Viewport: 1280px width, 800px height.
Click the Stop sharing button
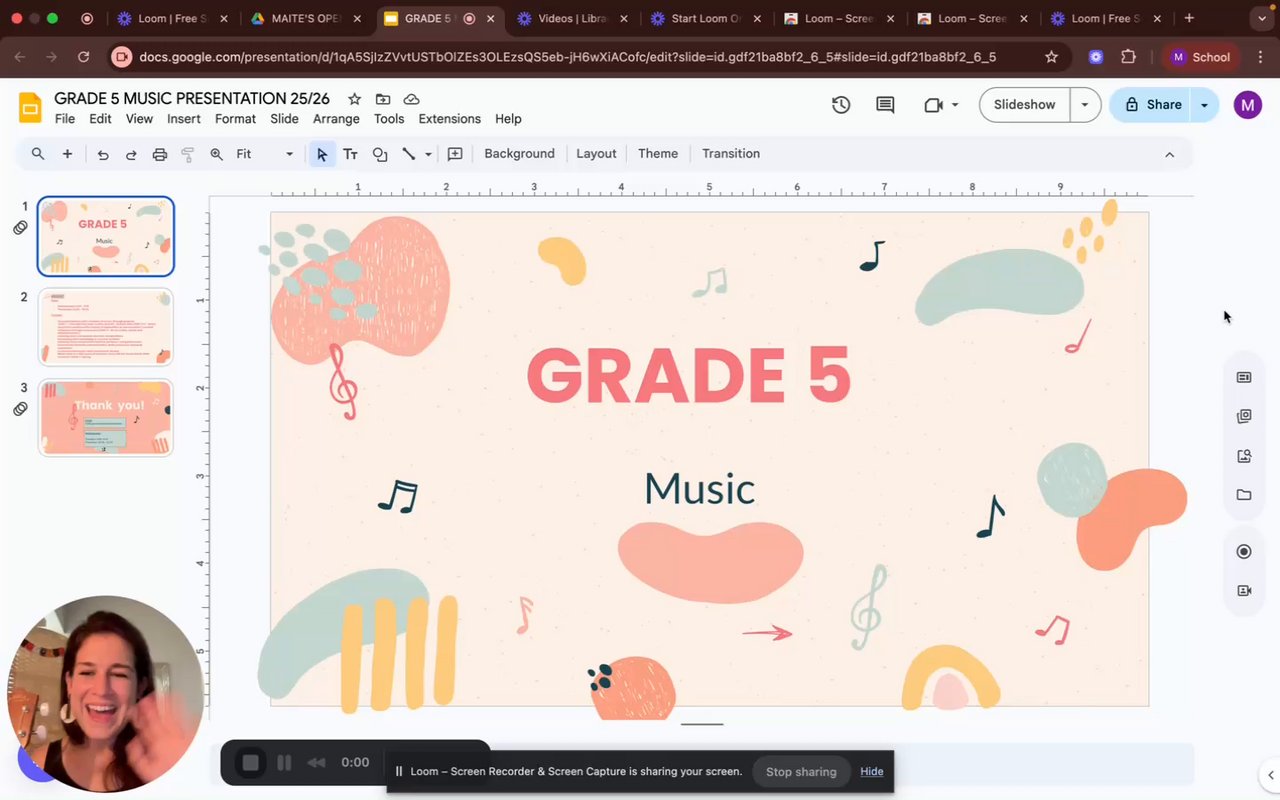(800, 772)
